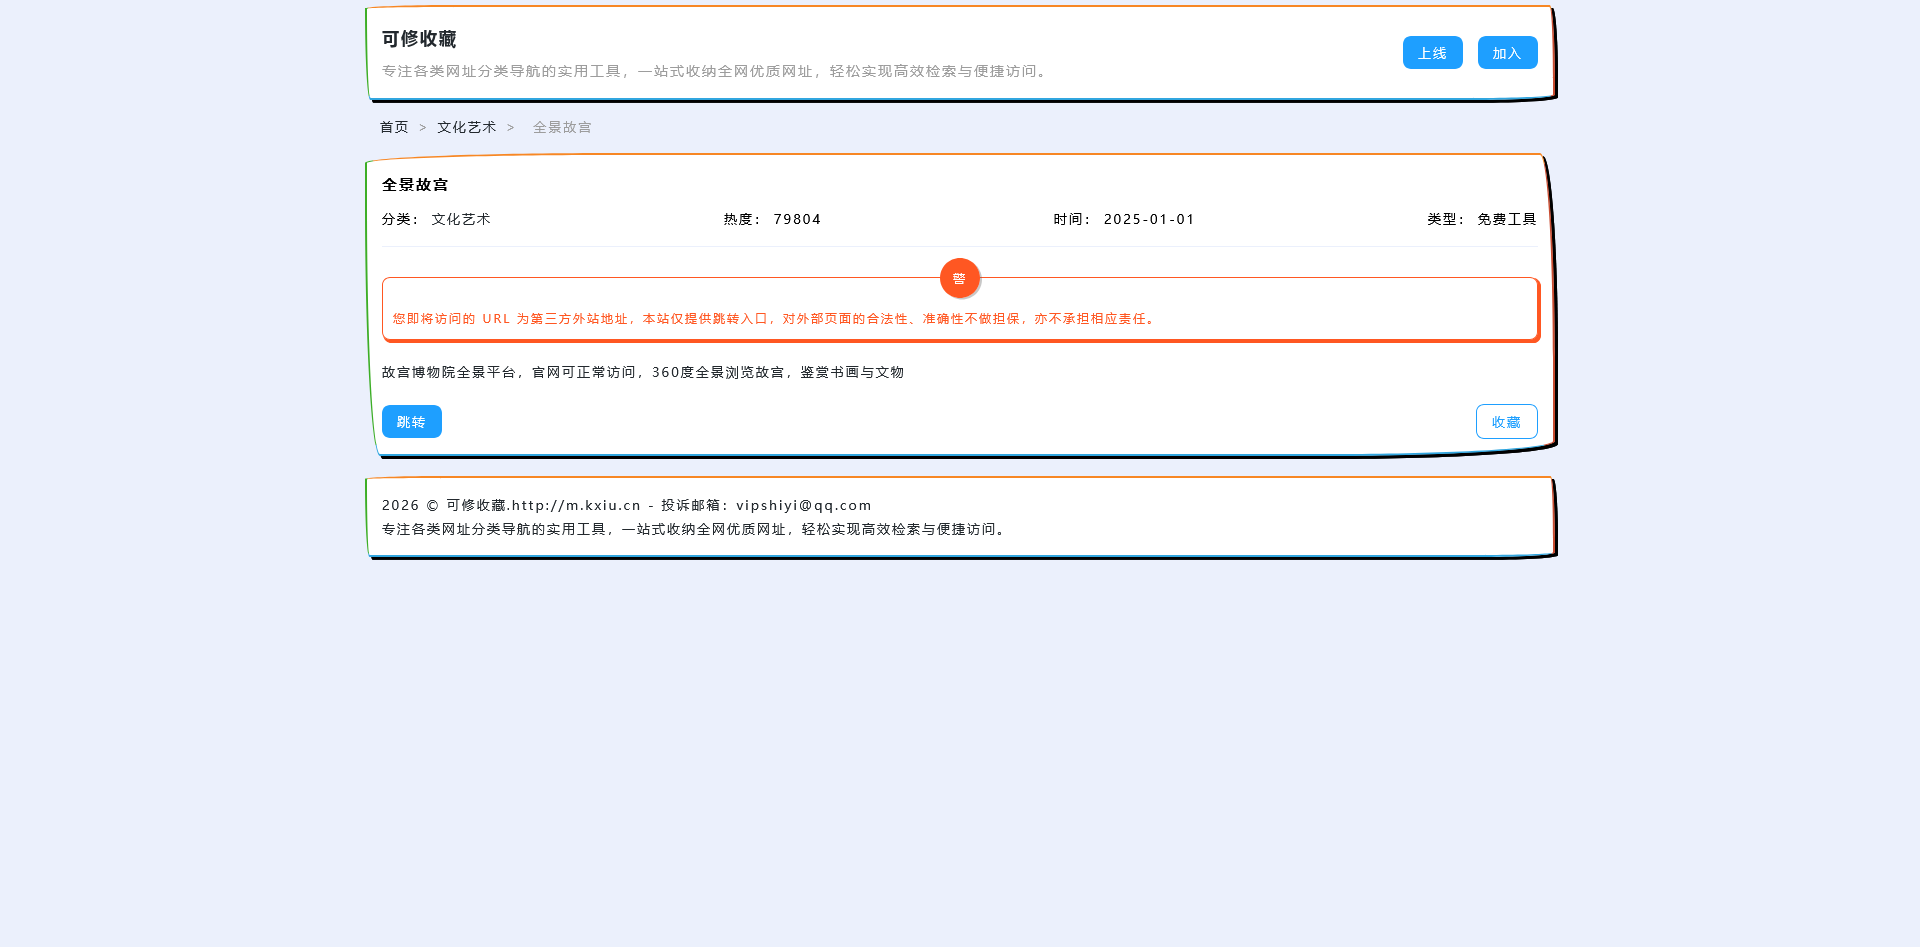
Task: Click the heat value 79804
Action: (797, 219)
